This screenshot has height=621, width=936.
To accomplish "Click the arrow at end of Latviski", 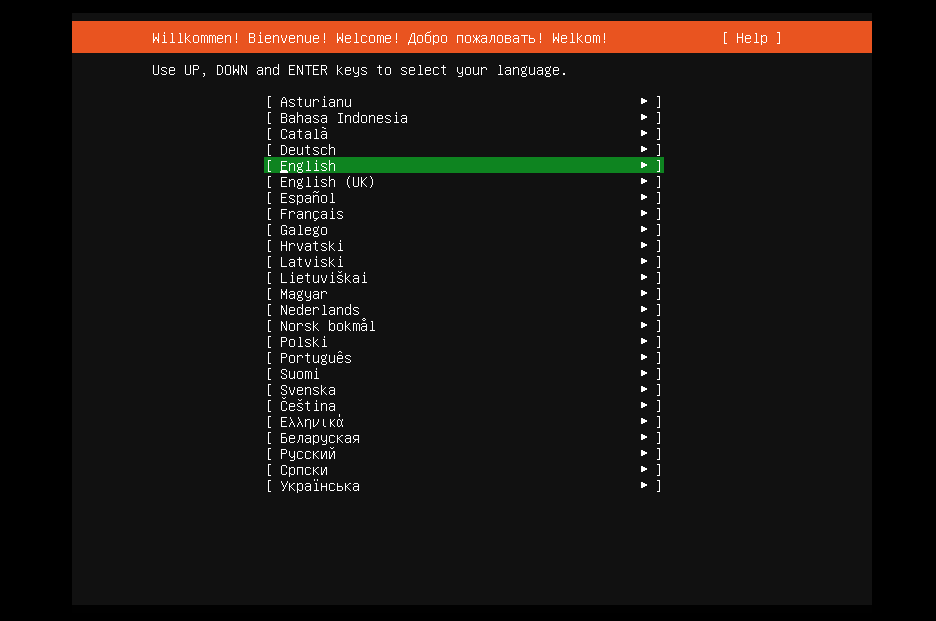I will (x=645, y=262).
